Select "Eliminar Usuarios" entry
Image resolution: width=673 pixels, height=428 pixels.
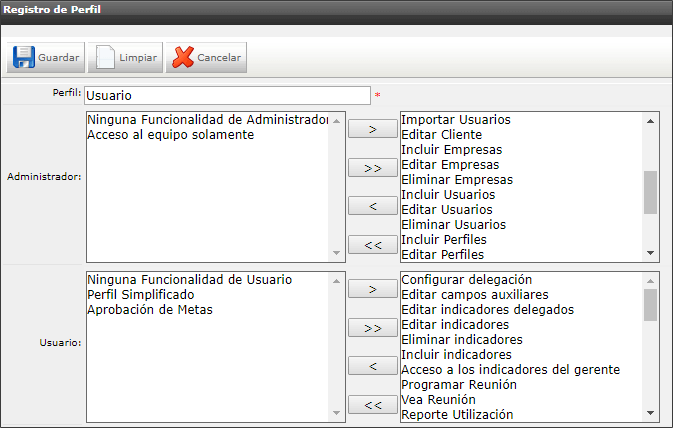pyautogui.click(x=454, y=225)
